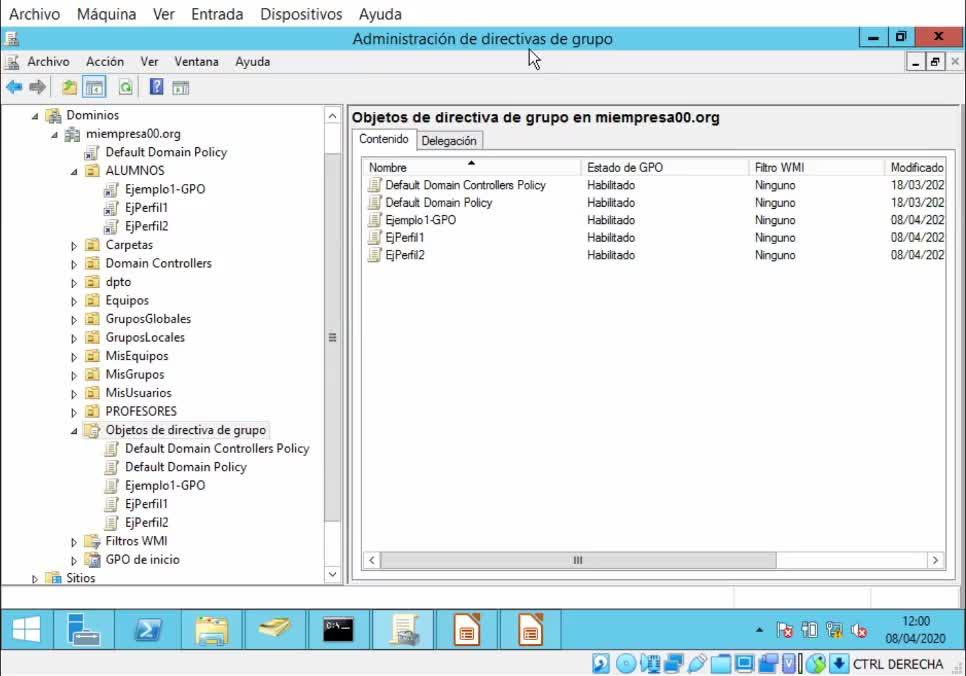Go back with the blue back arrow

14,88
